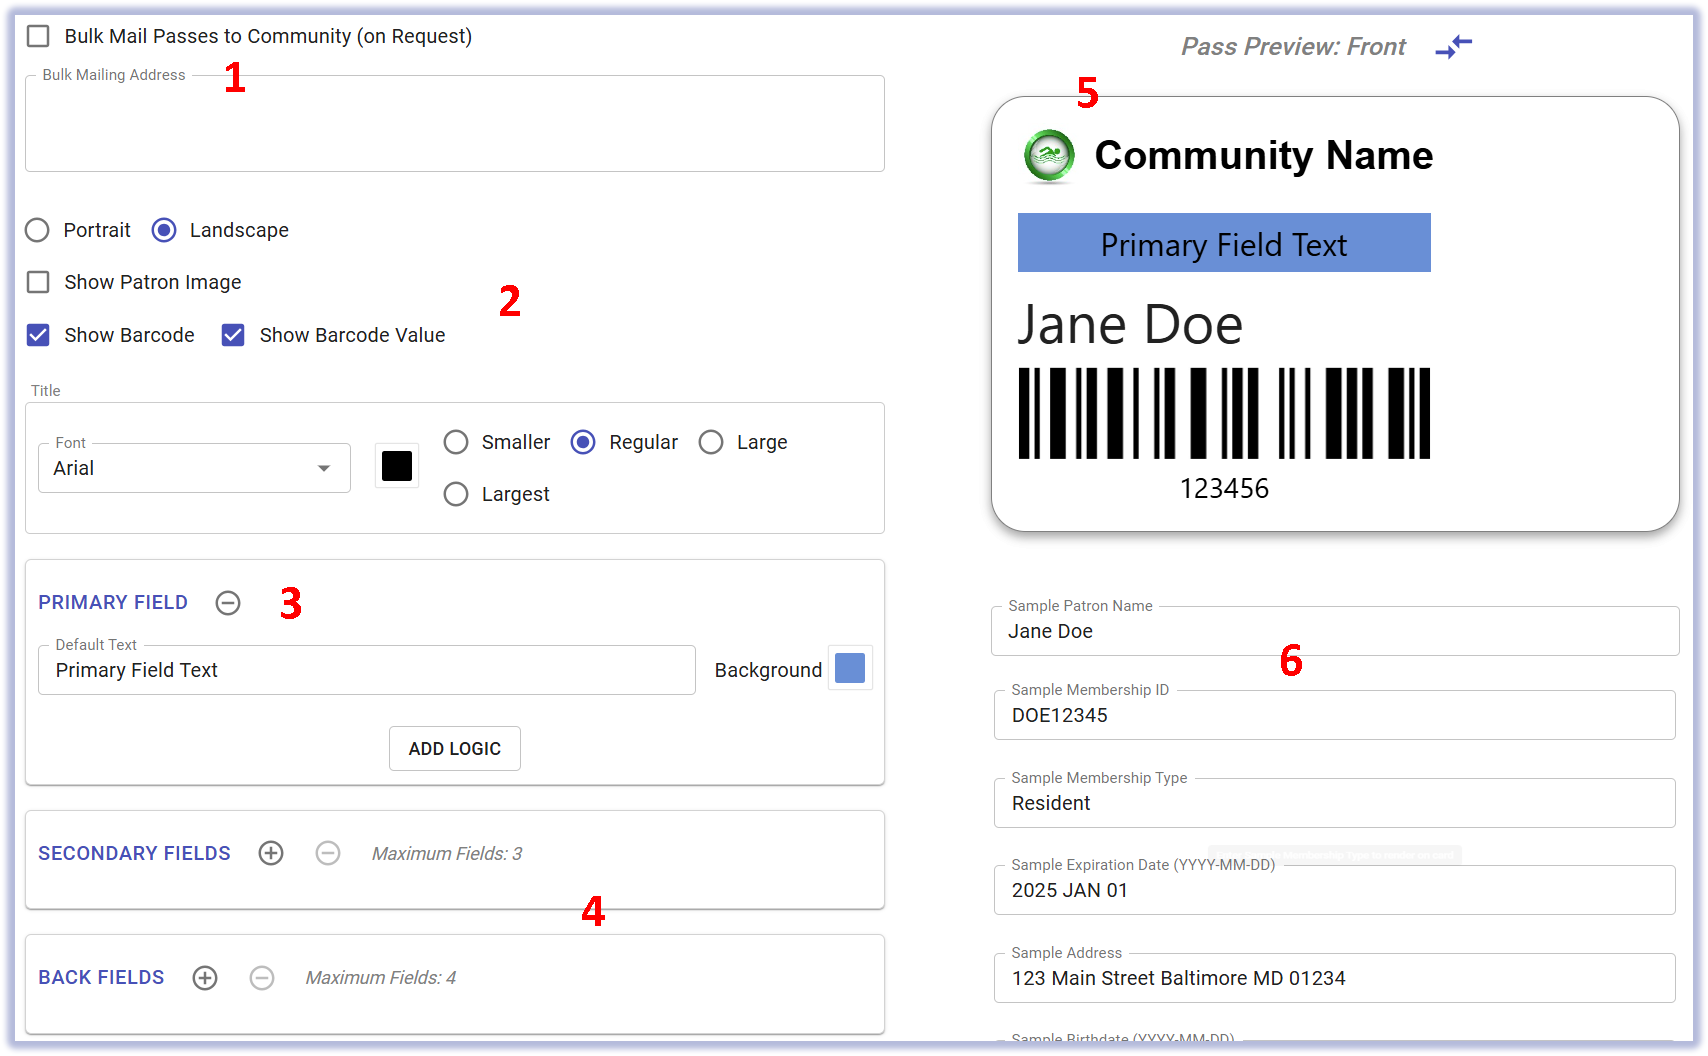Screen dimensions: 1708x1056
Task: Add a Secondary Field with the plus icon
Action: point(271,853)
